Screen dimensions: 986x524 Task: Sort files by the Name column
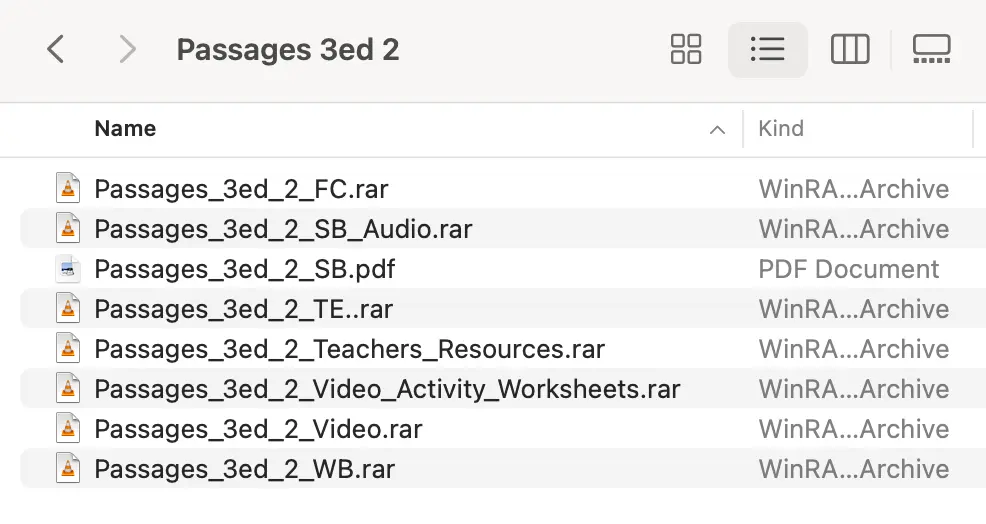click(125, 128)
